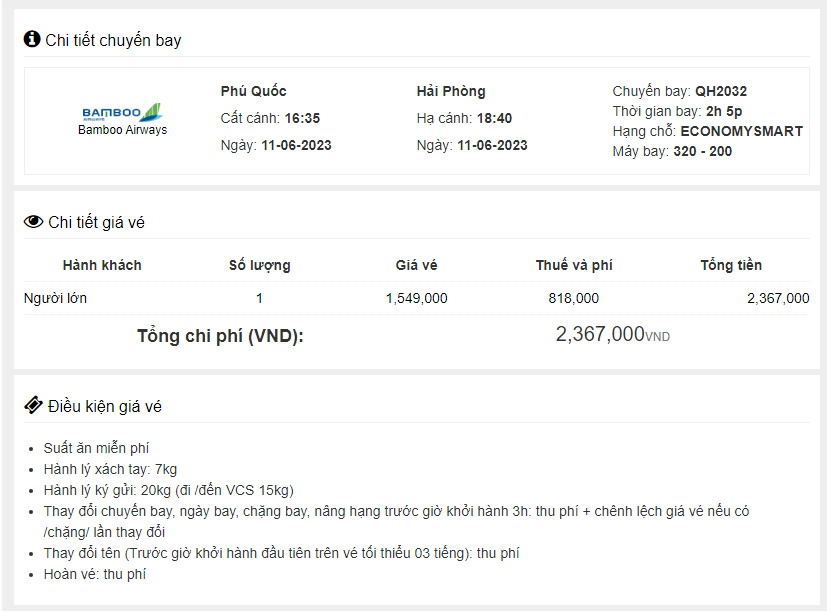Screen dimensions: 827x612
Task: Click the ticket icon beside Điều kiện giá vé
Action: click(x=33, y=406)
